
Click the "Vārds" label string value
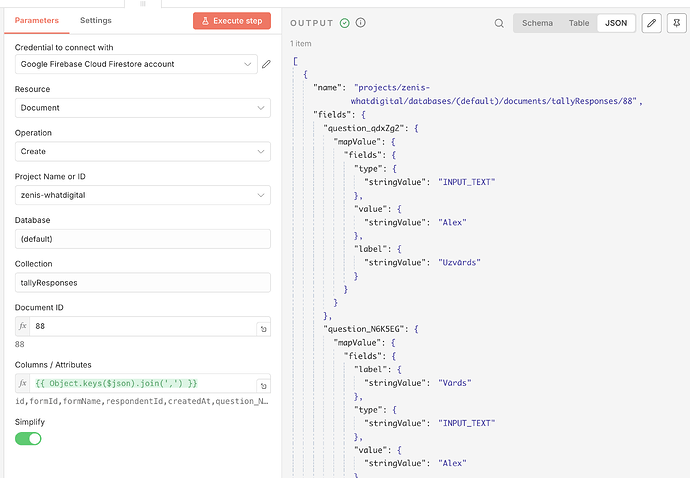(x=455, y=383)
